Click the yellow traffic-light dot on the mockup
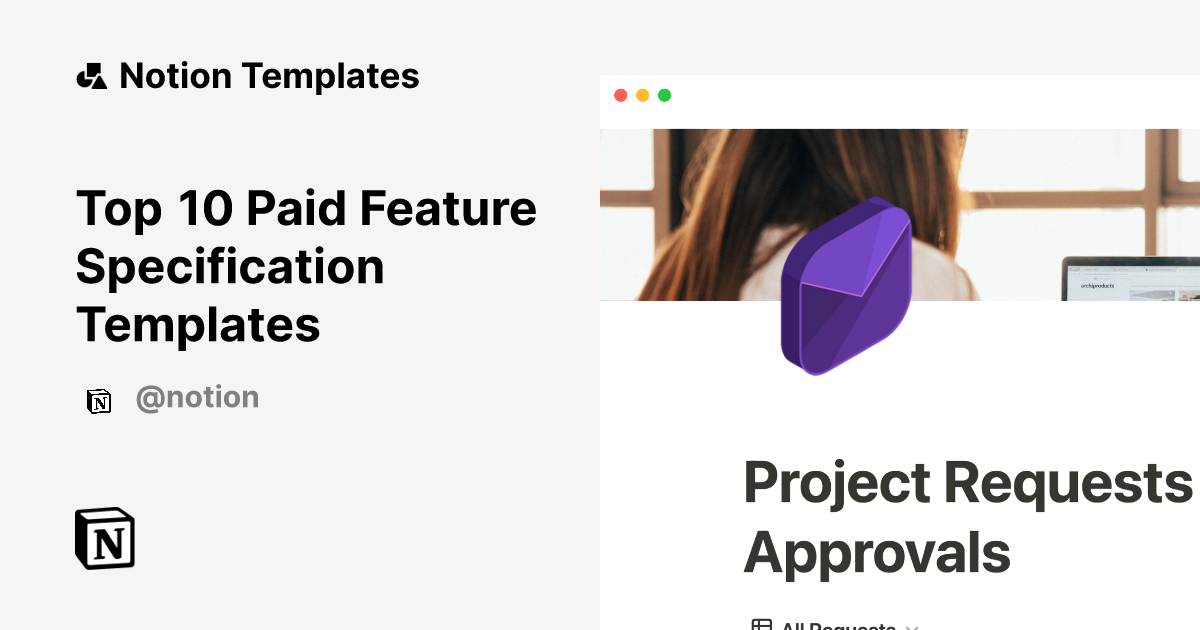This screenshot has height=630, width=1200. [643, 95]
